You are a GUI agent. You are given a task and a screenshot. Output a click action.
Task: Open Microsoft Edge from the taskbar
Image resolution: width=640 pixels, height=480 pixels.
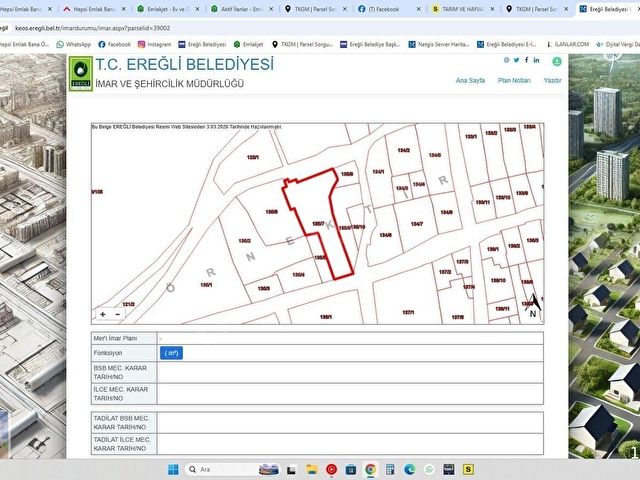point(409,469)
